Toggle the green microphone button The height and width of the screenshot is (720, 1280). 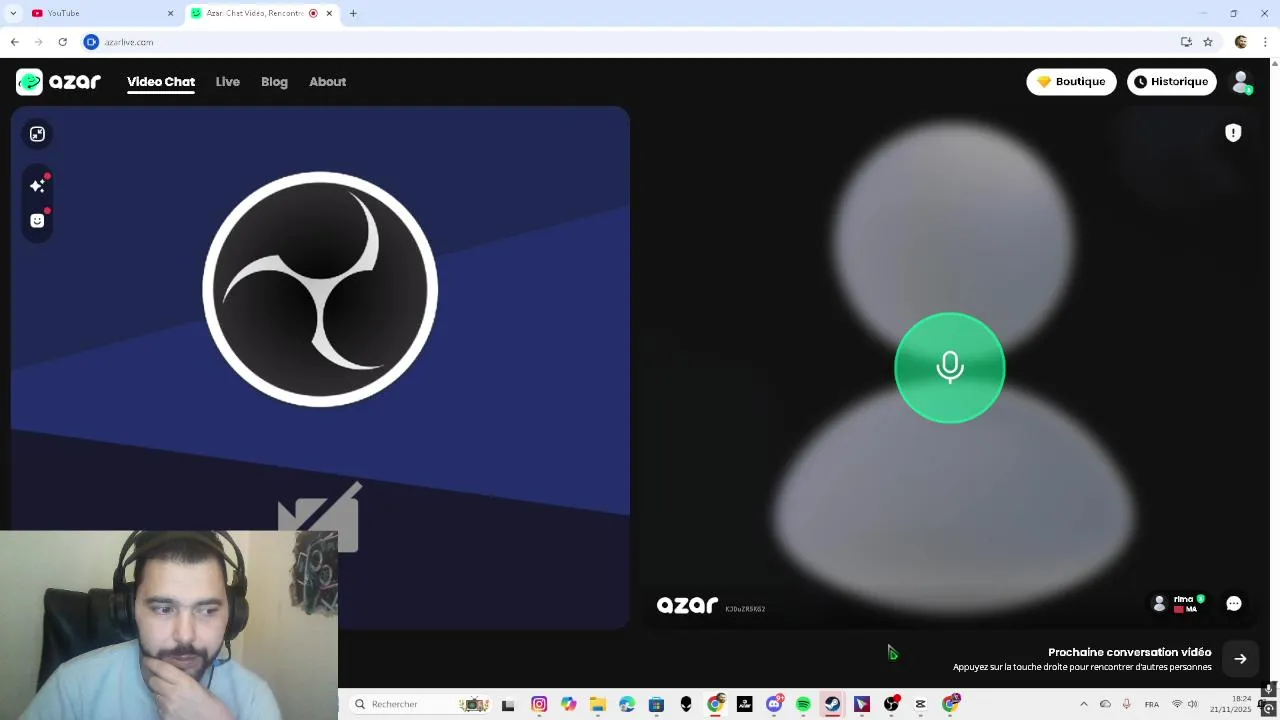tap(950, 368)
